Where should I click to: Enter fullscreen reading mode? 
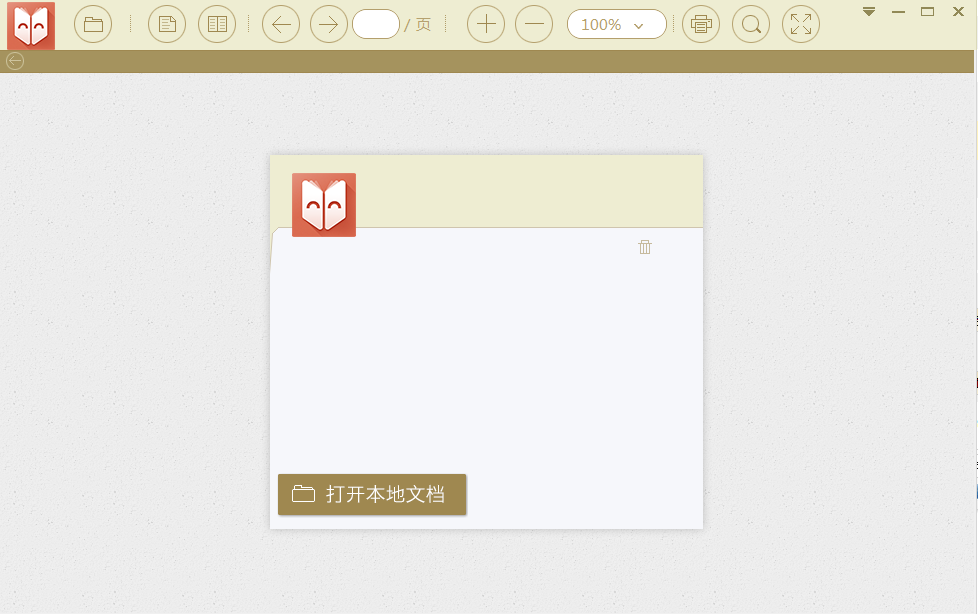801,24
